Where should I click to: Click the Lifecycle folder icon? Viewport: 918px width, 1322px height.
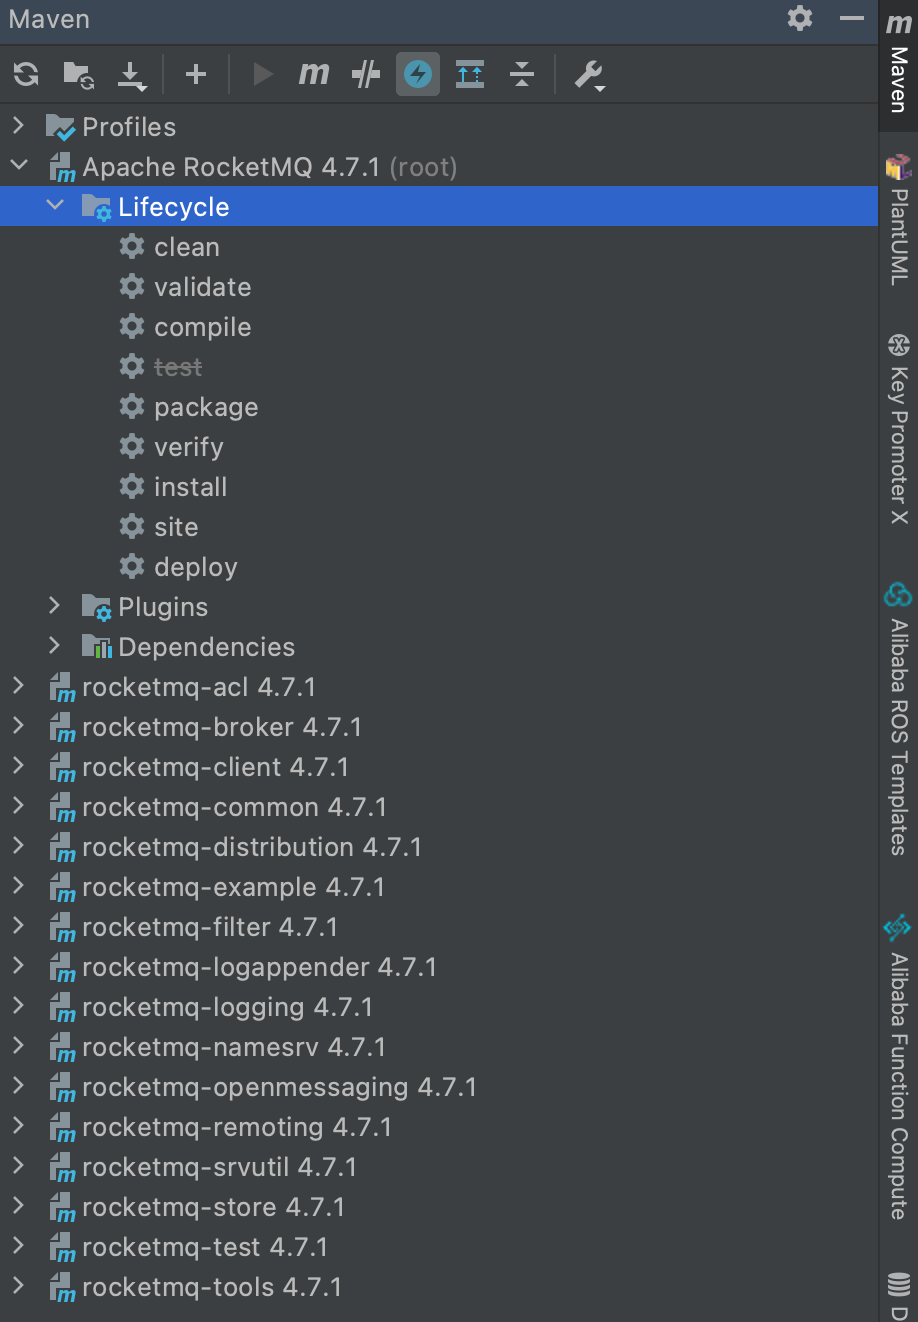click(x=96, y=207)
